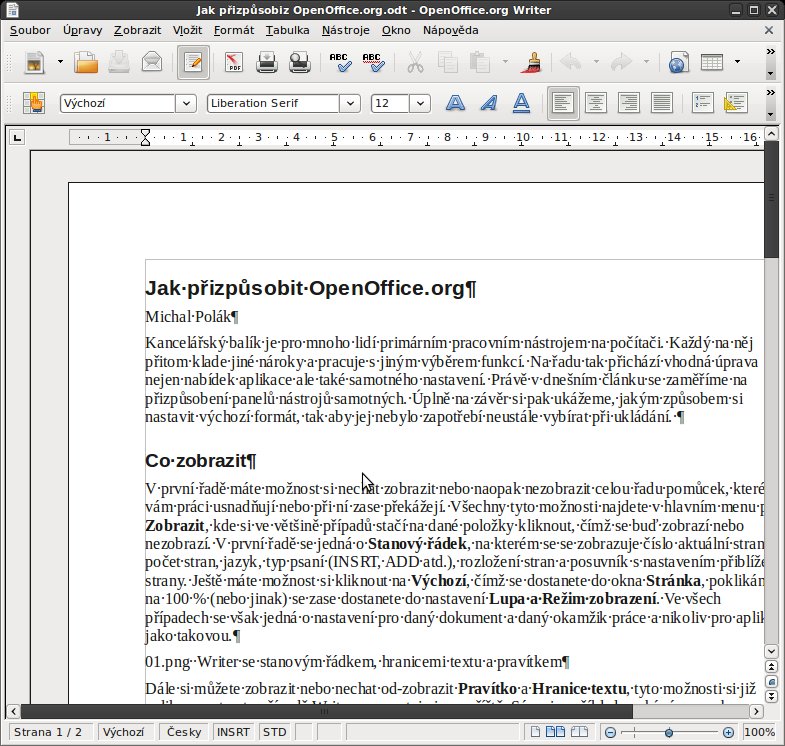Click the Insert Table icon

(712, 62)
